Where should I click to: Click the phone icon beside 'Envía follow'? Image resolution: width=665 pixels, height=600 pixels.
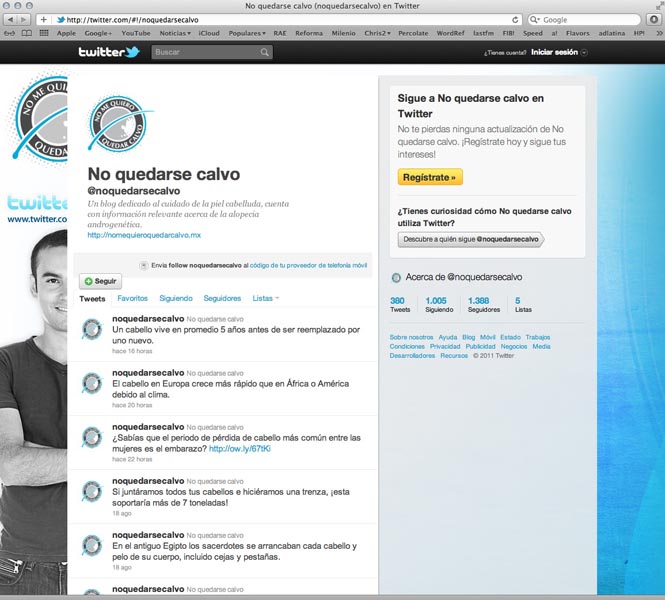click(x=143, y=265)
